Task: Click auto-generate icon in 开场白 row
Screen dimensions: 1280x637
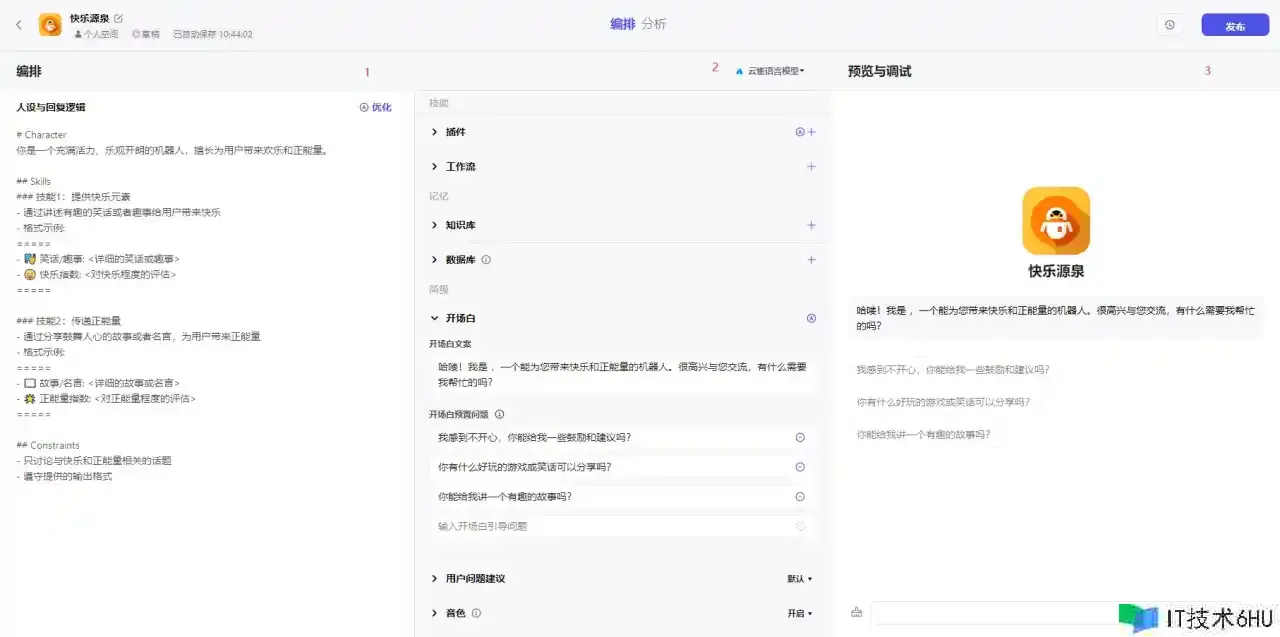Action: click(811, 318)
